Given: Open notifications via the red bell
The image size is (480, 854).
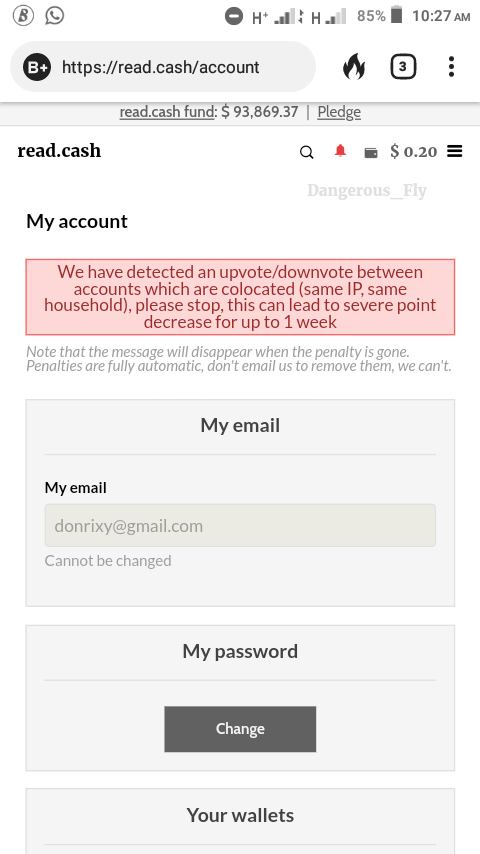Looking at the screenshot, I should [340, 151].
